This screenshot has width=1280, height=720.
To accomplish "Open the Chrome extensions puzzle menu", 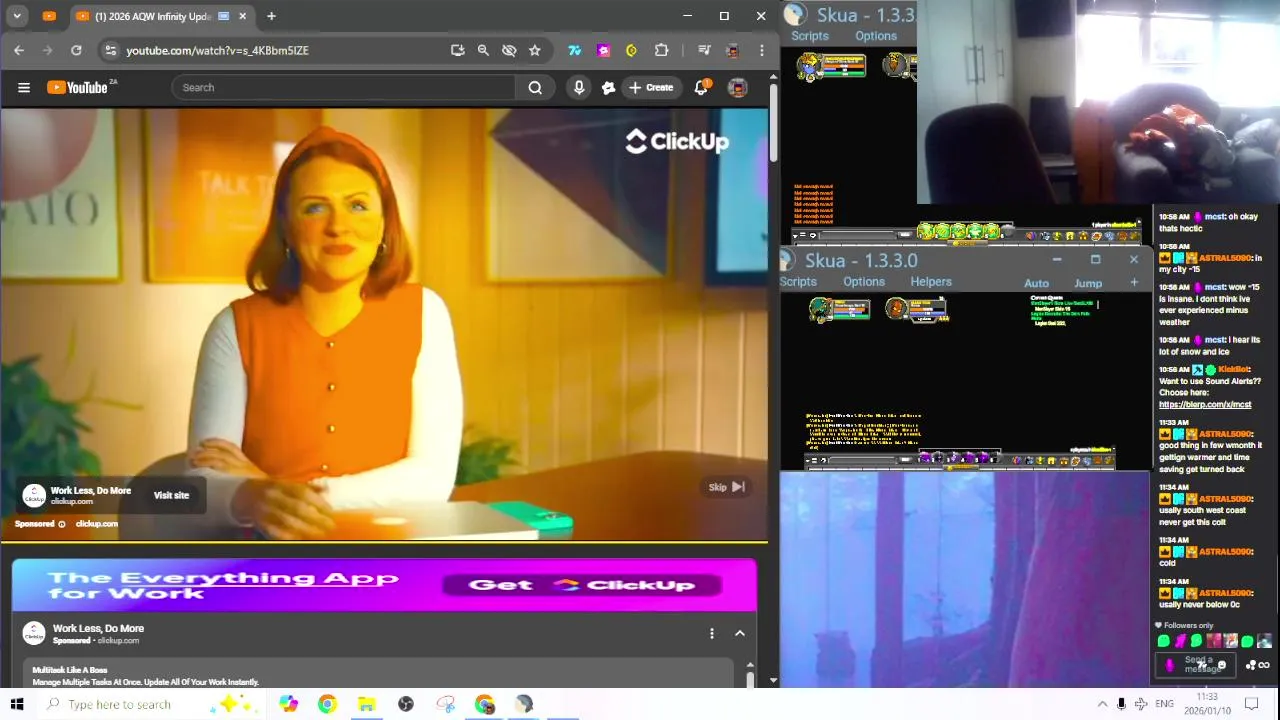I will coord(661,50).
